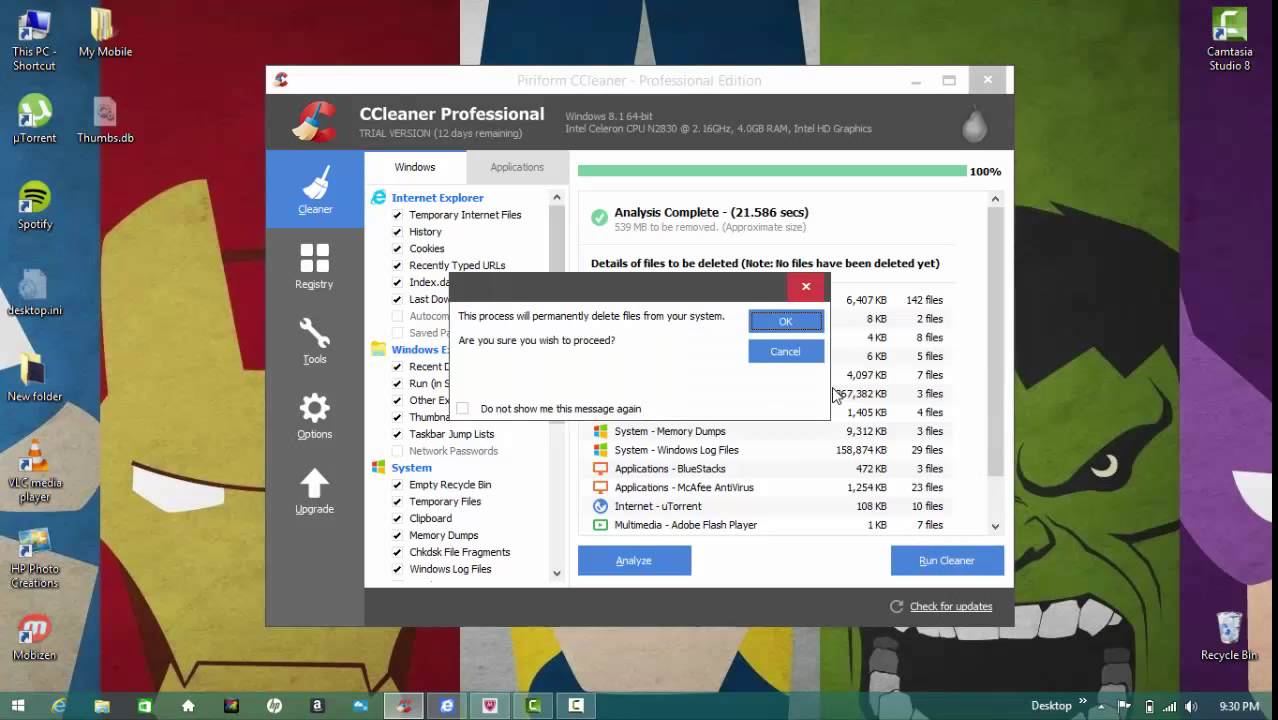
Task: Open the Options gear section
Action: 314,415
